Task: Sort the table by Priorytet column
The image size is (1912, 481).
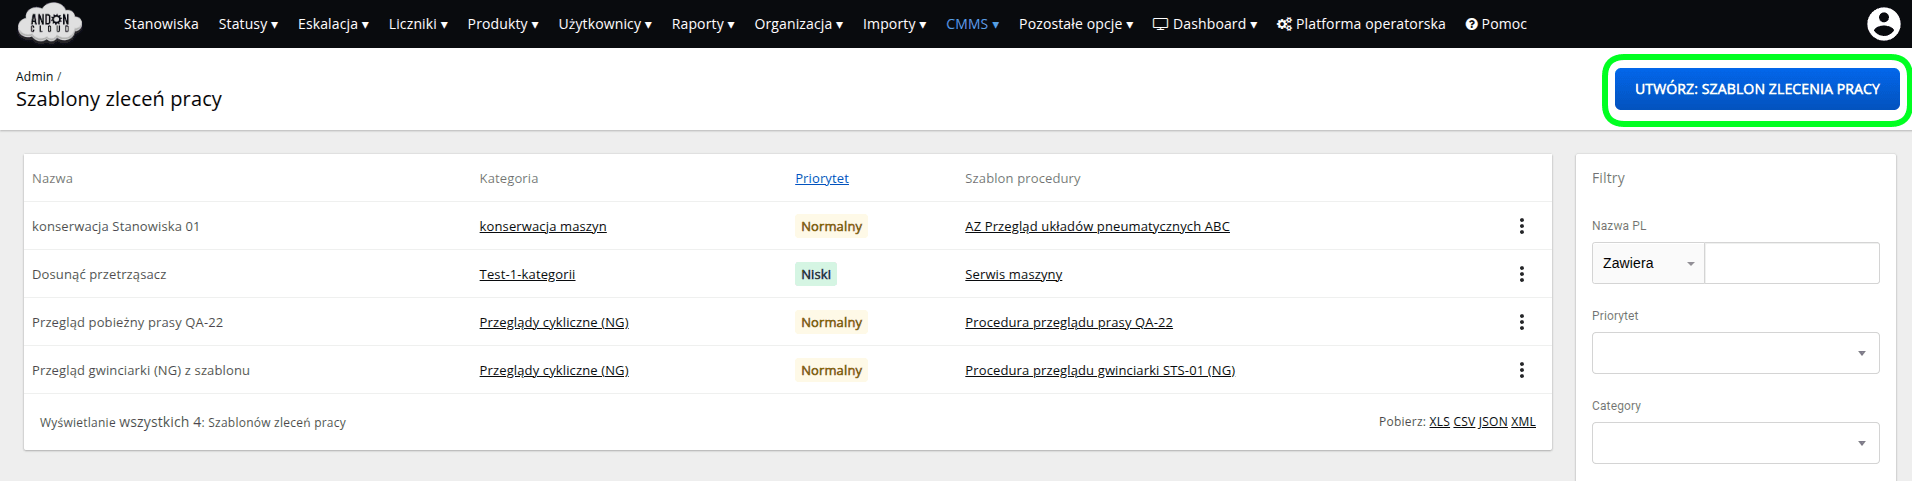Action: tap(822, 178)
